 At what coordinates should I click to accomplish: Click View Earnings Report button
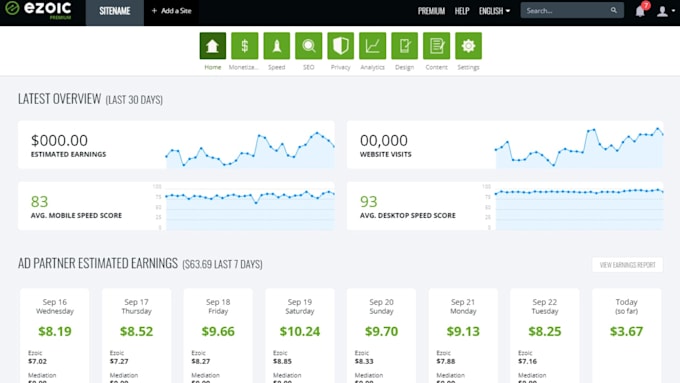627,265
